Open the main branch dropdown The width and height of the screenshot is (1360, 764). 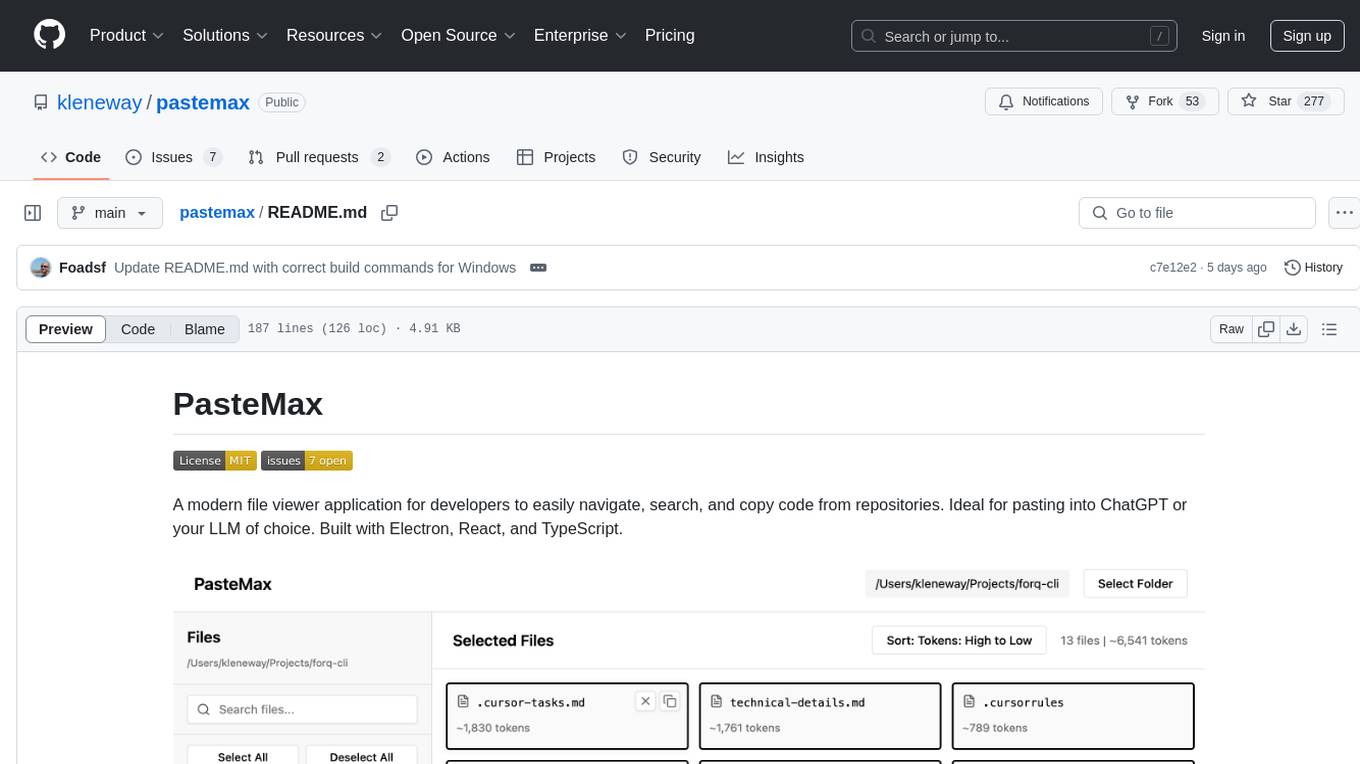[110, 213]
